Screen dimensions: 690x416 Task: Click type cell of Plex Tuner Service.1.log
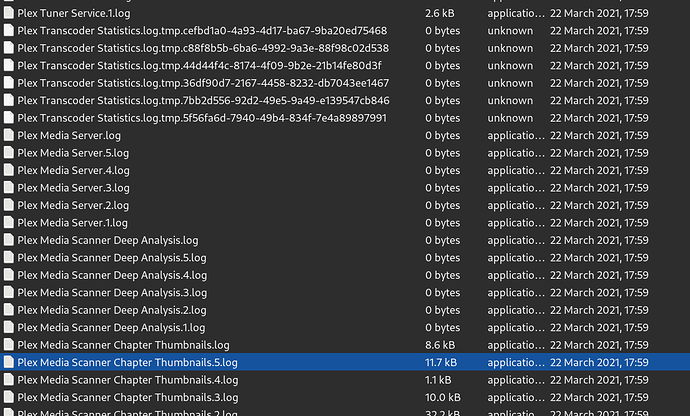[516, 13]
